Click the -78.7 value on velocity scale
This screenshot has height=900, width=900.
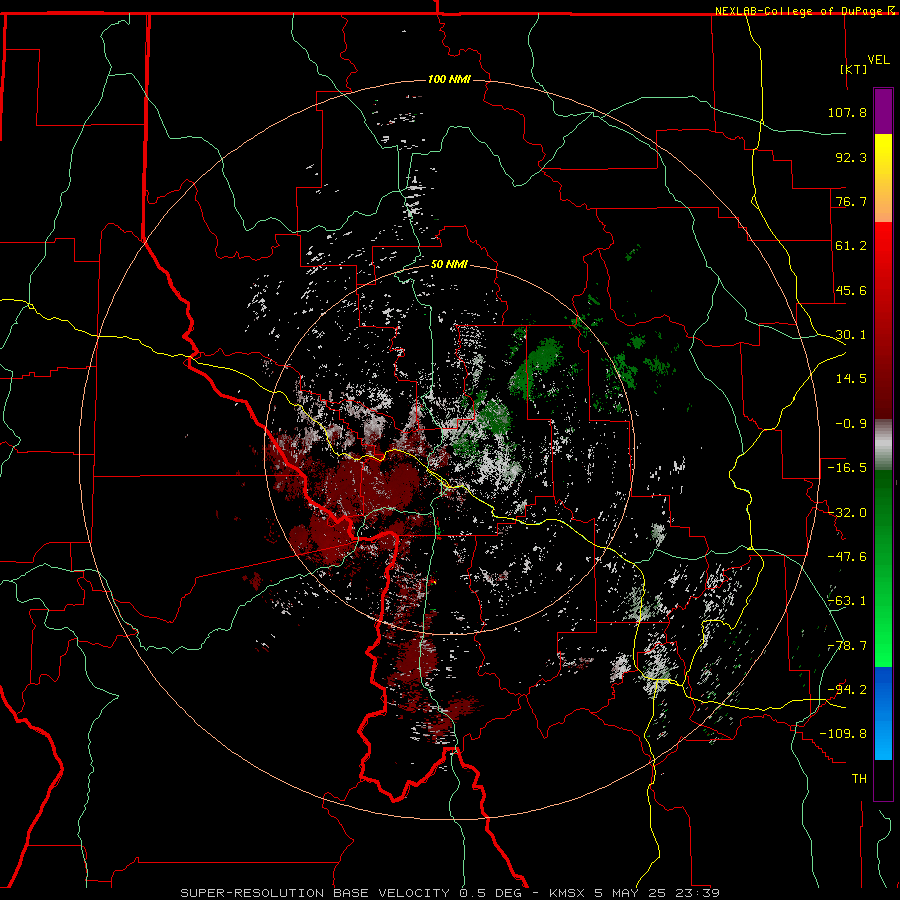pos(847,646)
